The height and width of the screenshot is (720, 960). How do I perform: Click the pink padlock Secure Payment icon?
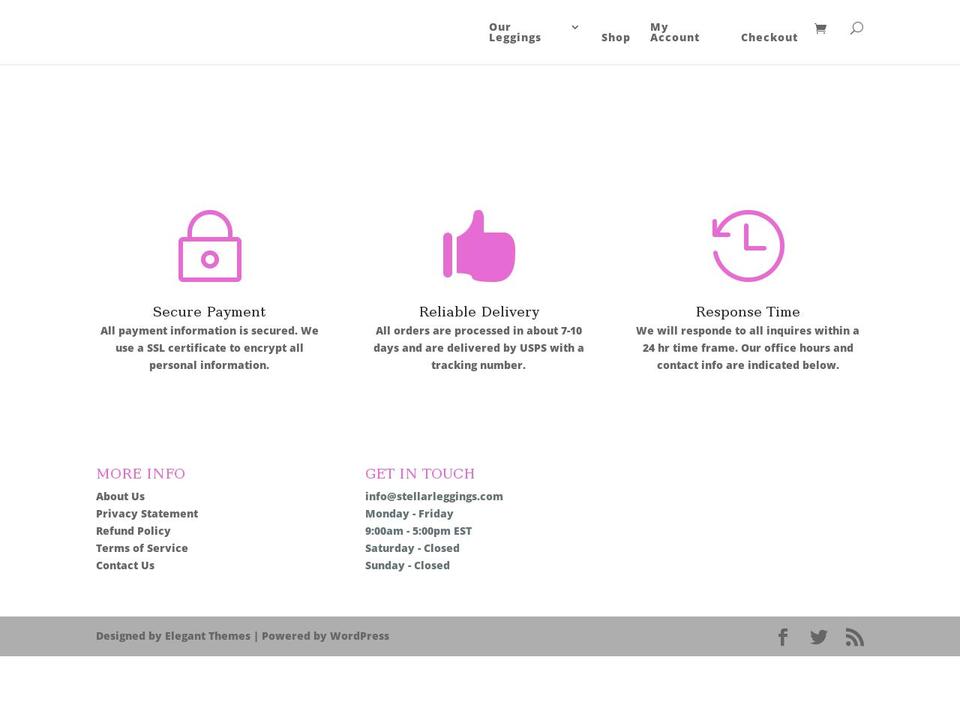[210, 246]
